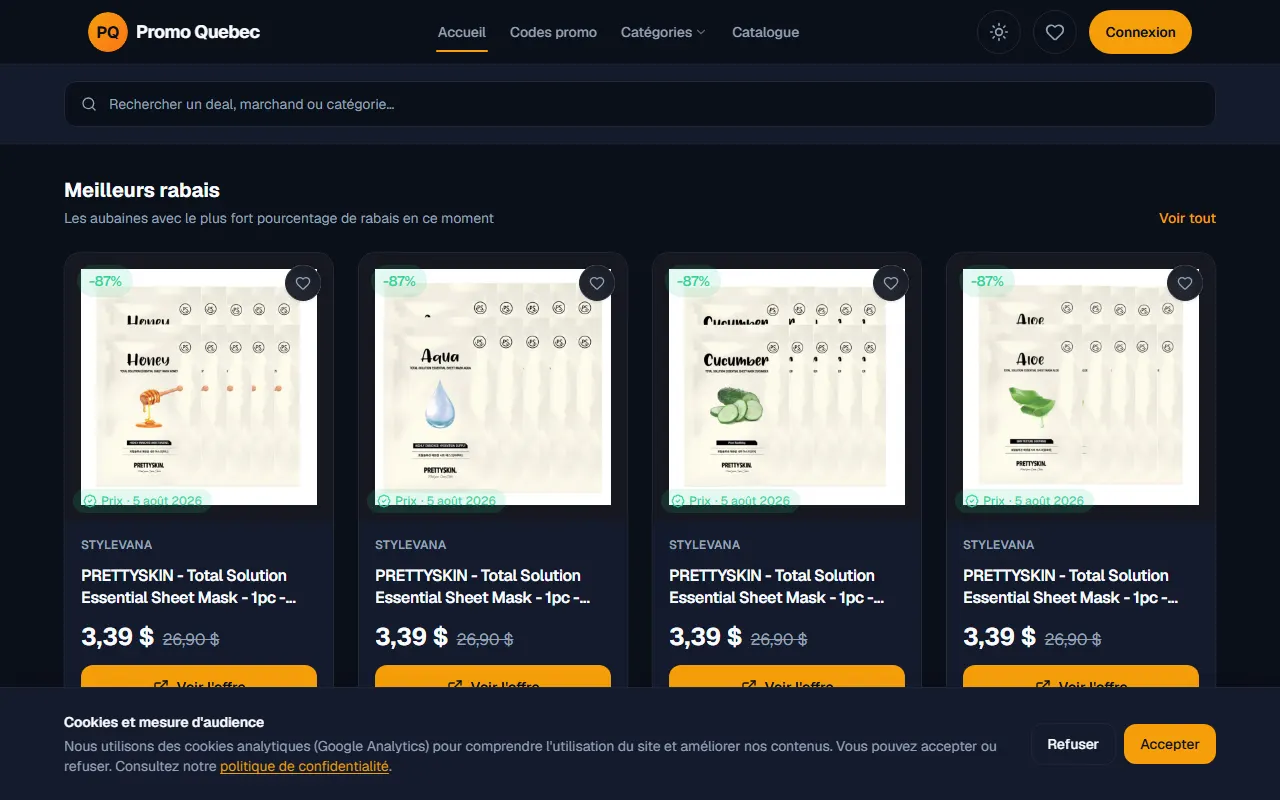The height and width of the screenshot is (800, 1280).
Task: Open the Aqua card product title
Action: (484, 586)
